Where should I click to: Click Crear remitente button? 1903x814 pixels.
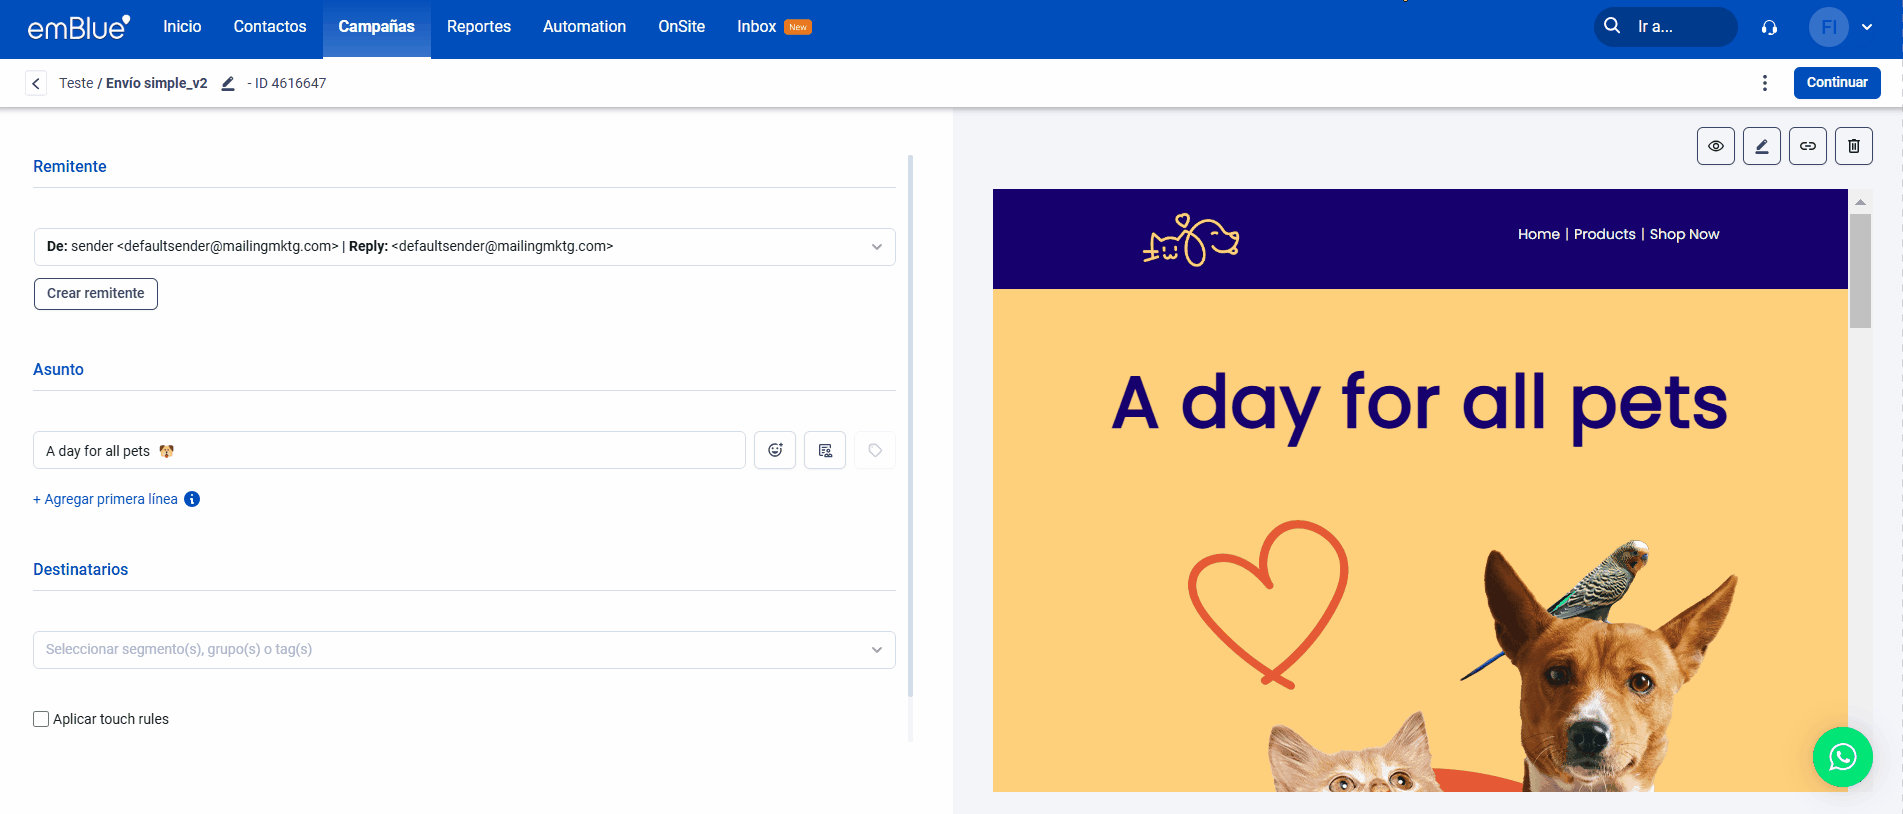pos(96,294)
